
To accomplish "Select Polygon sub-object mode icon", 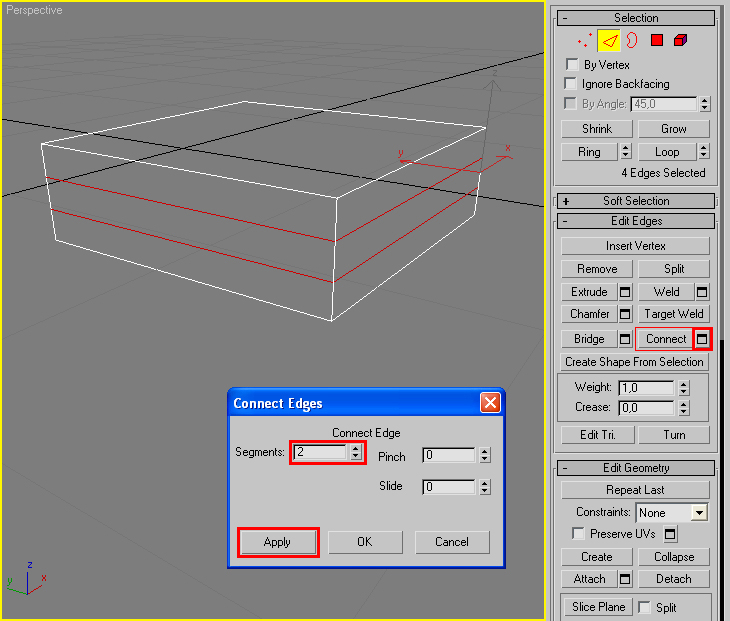I will [x=656, y=40].
